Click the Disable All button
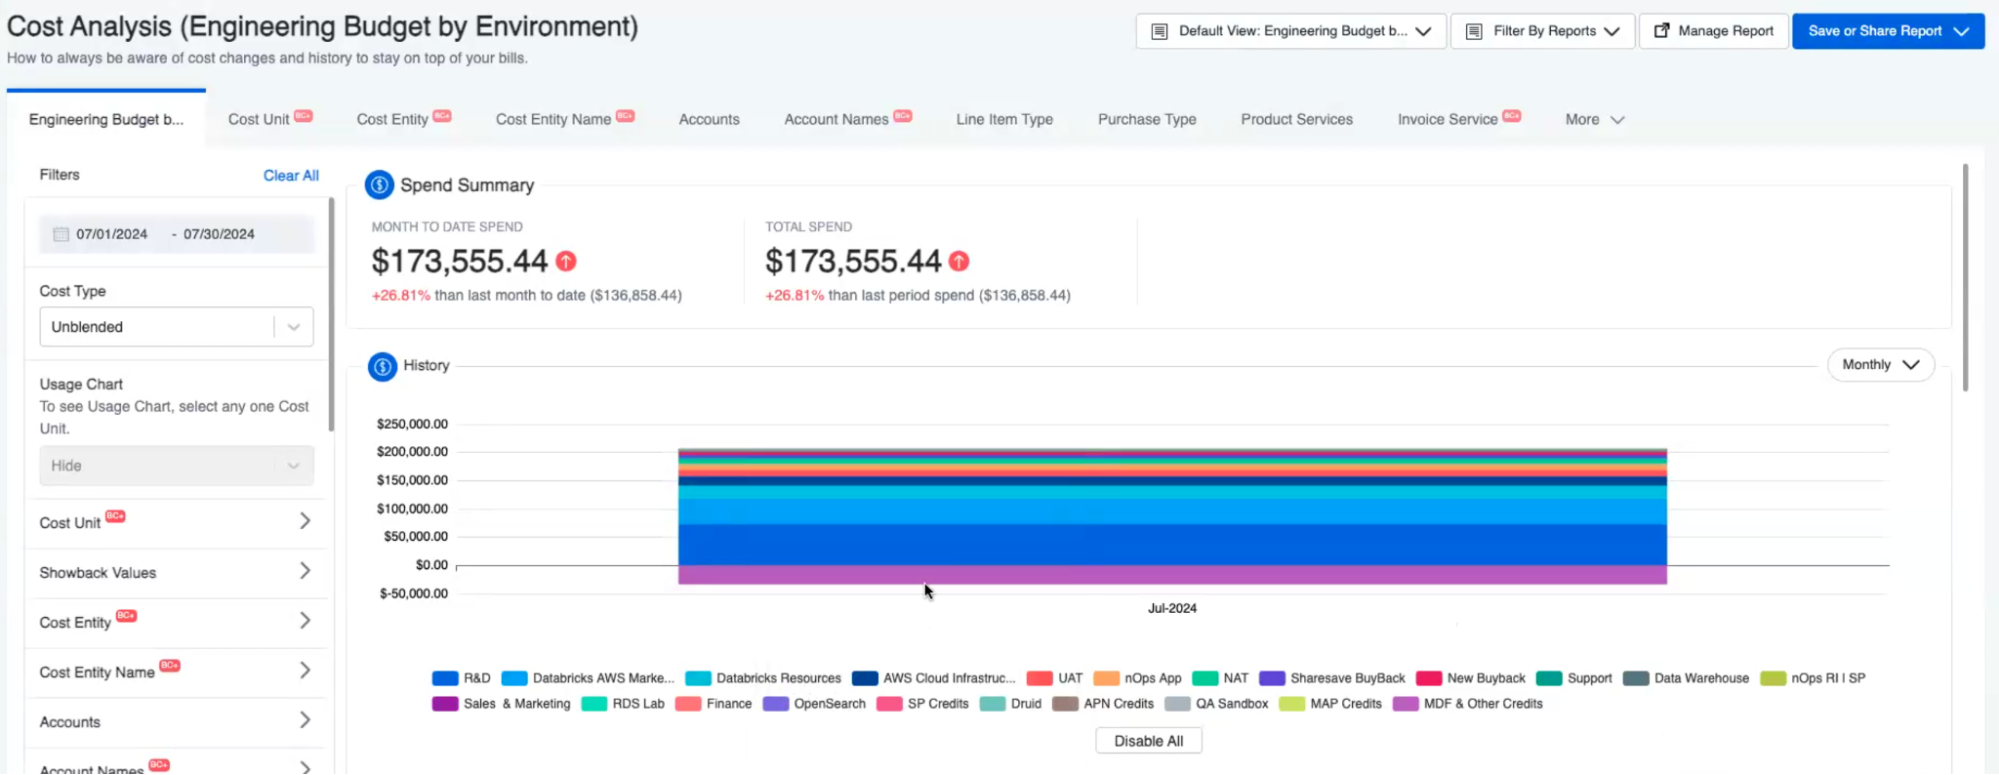1999x775 pixels. (x=1148, y=741)
